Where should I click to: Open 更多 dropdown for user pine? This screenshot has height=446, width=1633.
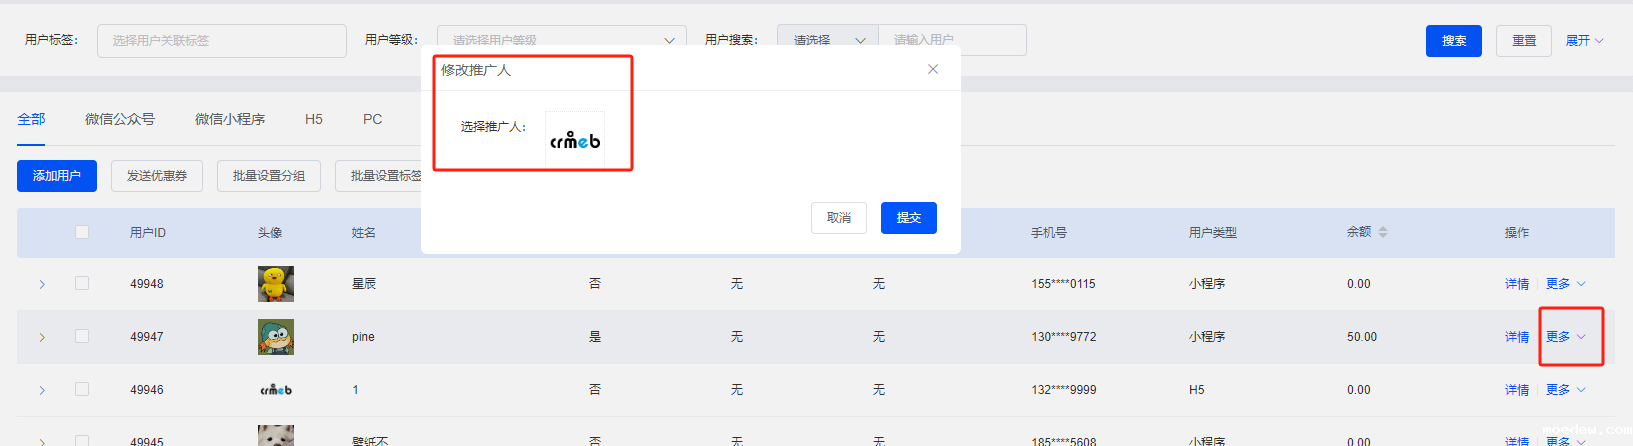(x=1565, y=337)
